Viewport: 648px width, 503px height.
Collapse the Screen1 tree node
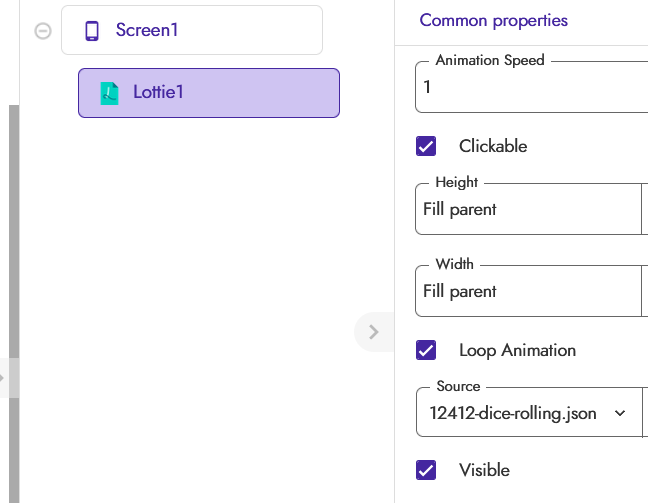43,31
